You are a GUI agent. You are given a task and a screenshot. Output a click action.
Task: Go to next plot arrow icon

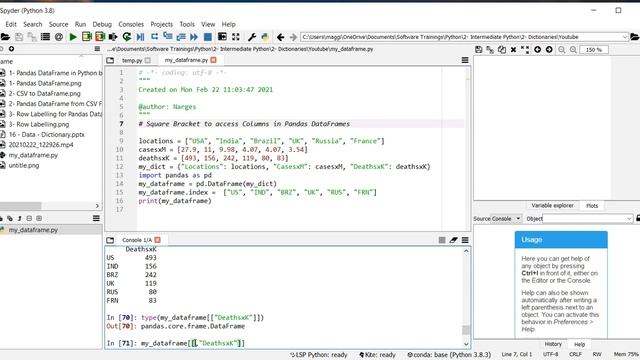pos(549,49)
